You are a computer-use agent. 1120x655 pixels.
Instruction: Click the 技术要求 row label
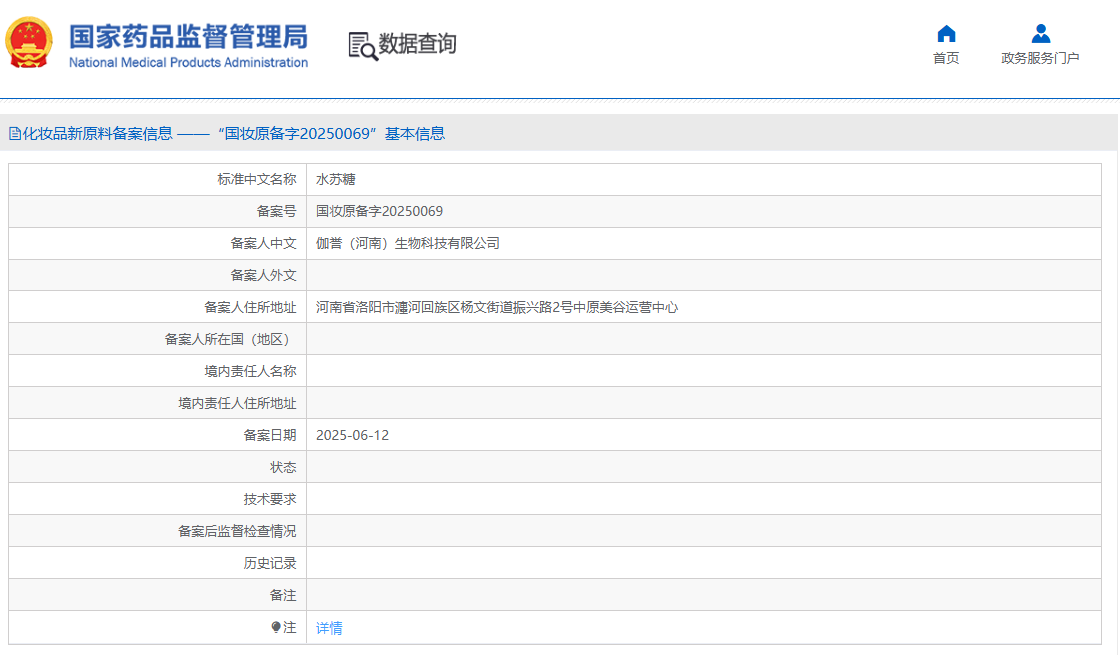(x=270, y=500)
